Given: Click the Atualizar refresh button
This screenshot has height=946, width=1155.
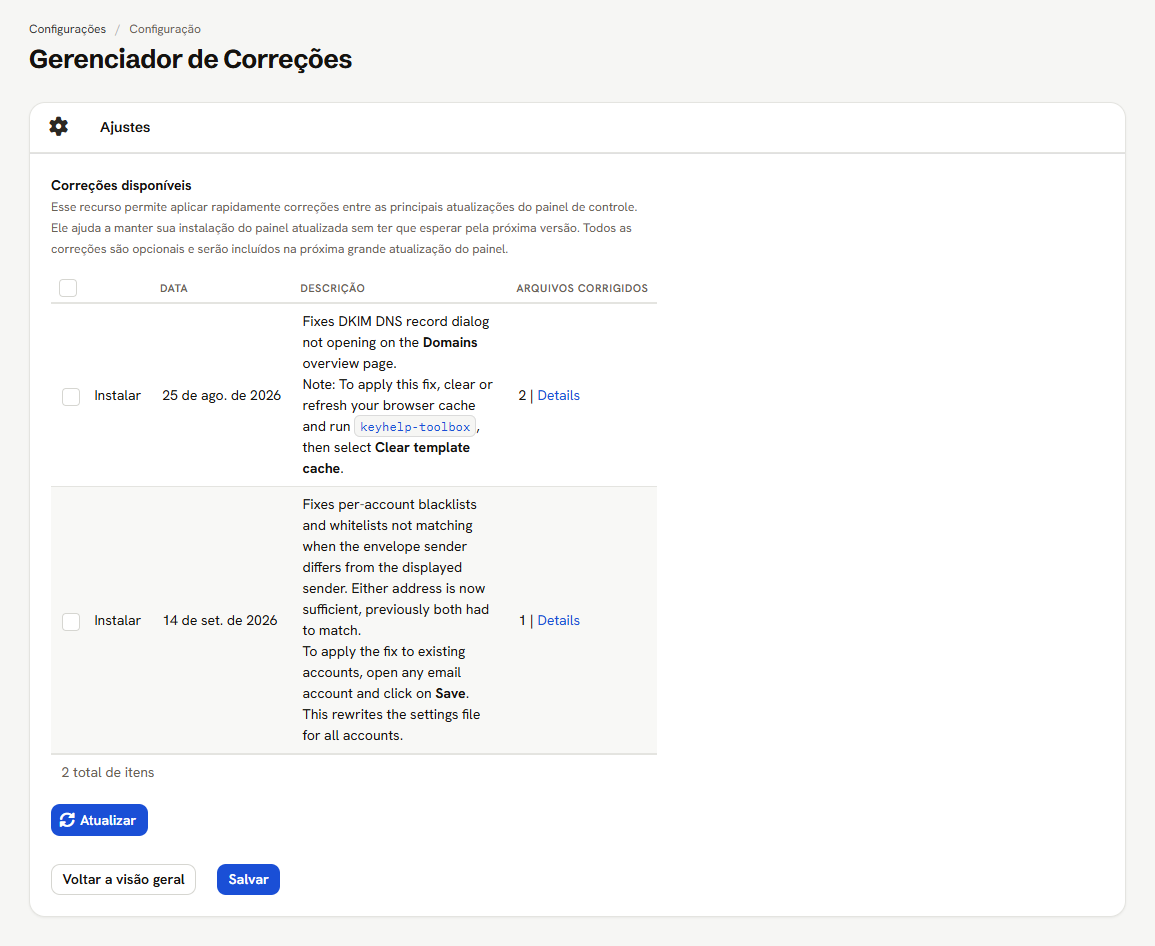Looking at the screenshot, I should coord(99,820).
